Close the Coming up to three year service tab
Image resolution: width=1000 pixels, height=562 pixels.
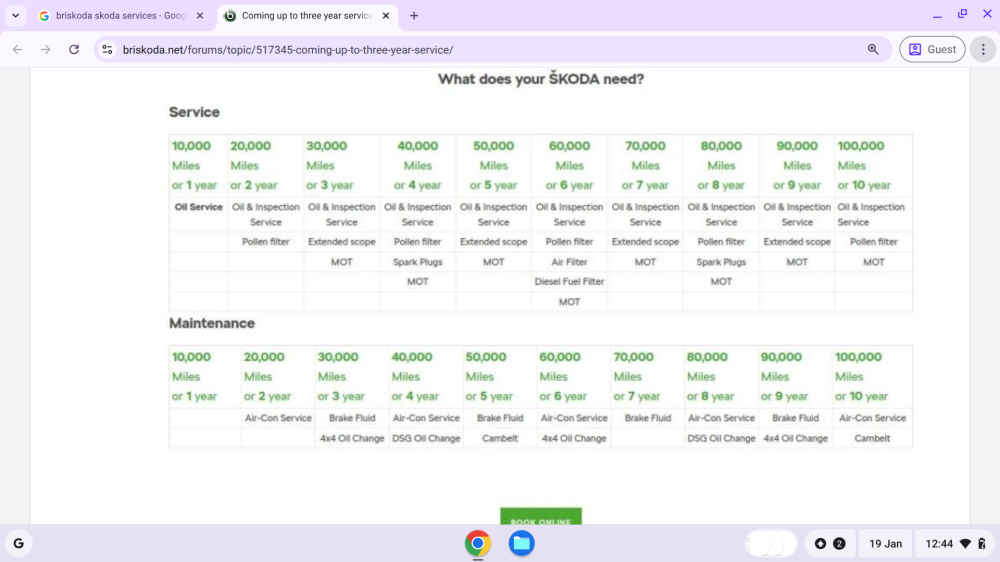pyautogui.click(x=386, y=16)
